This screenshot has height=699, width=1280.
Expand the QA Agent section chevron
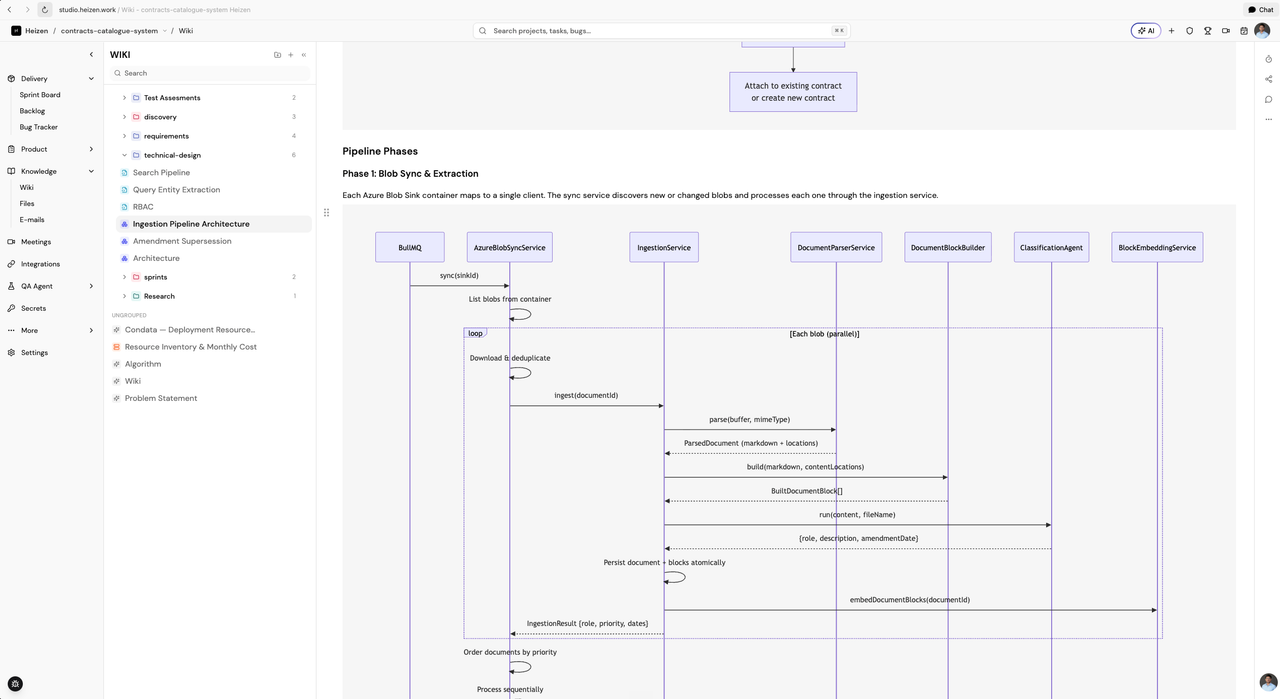91,286
